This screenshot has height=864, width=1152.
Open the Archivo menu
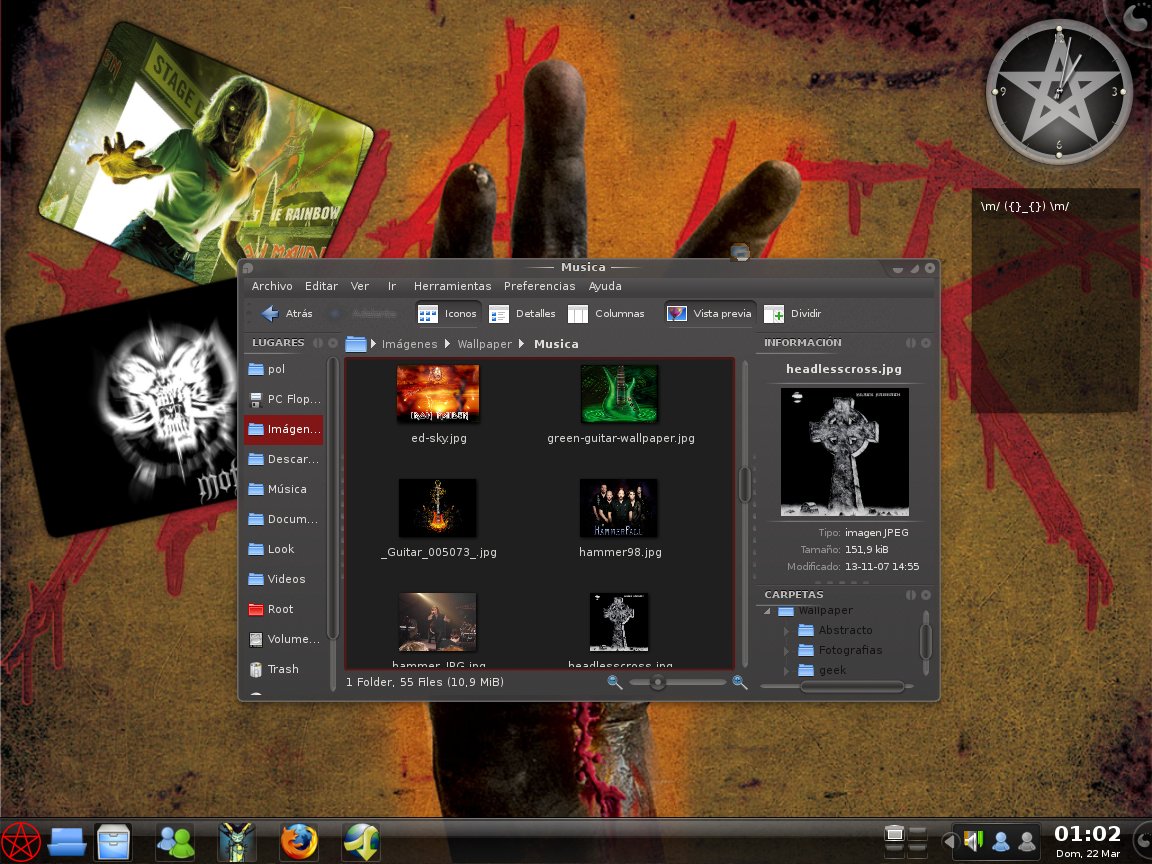coord(272,287)
